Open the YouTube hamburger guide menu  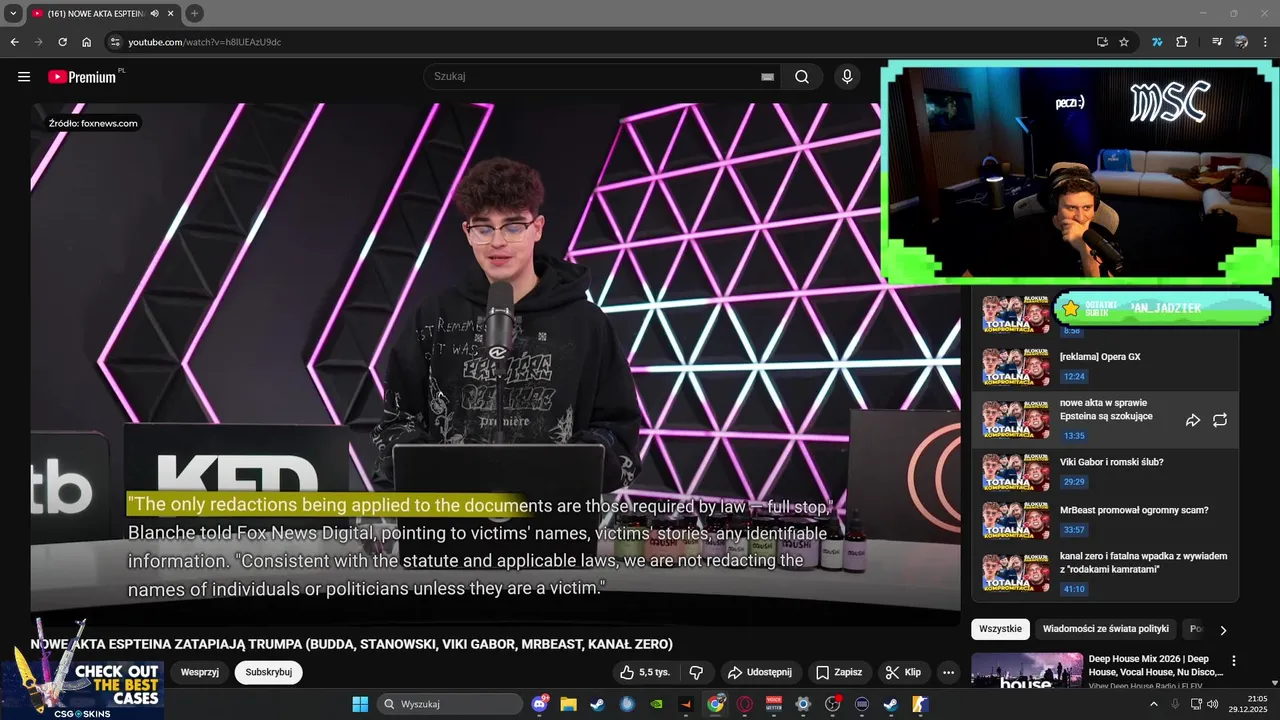[24, 77]
